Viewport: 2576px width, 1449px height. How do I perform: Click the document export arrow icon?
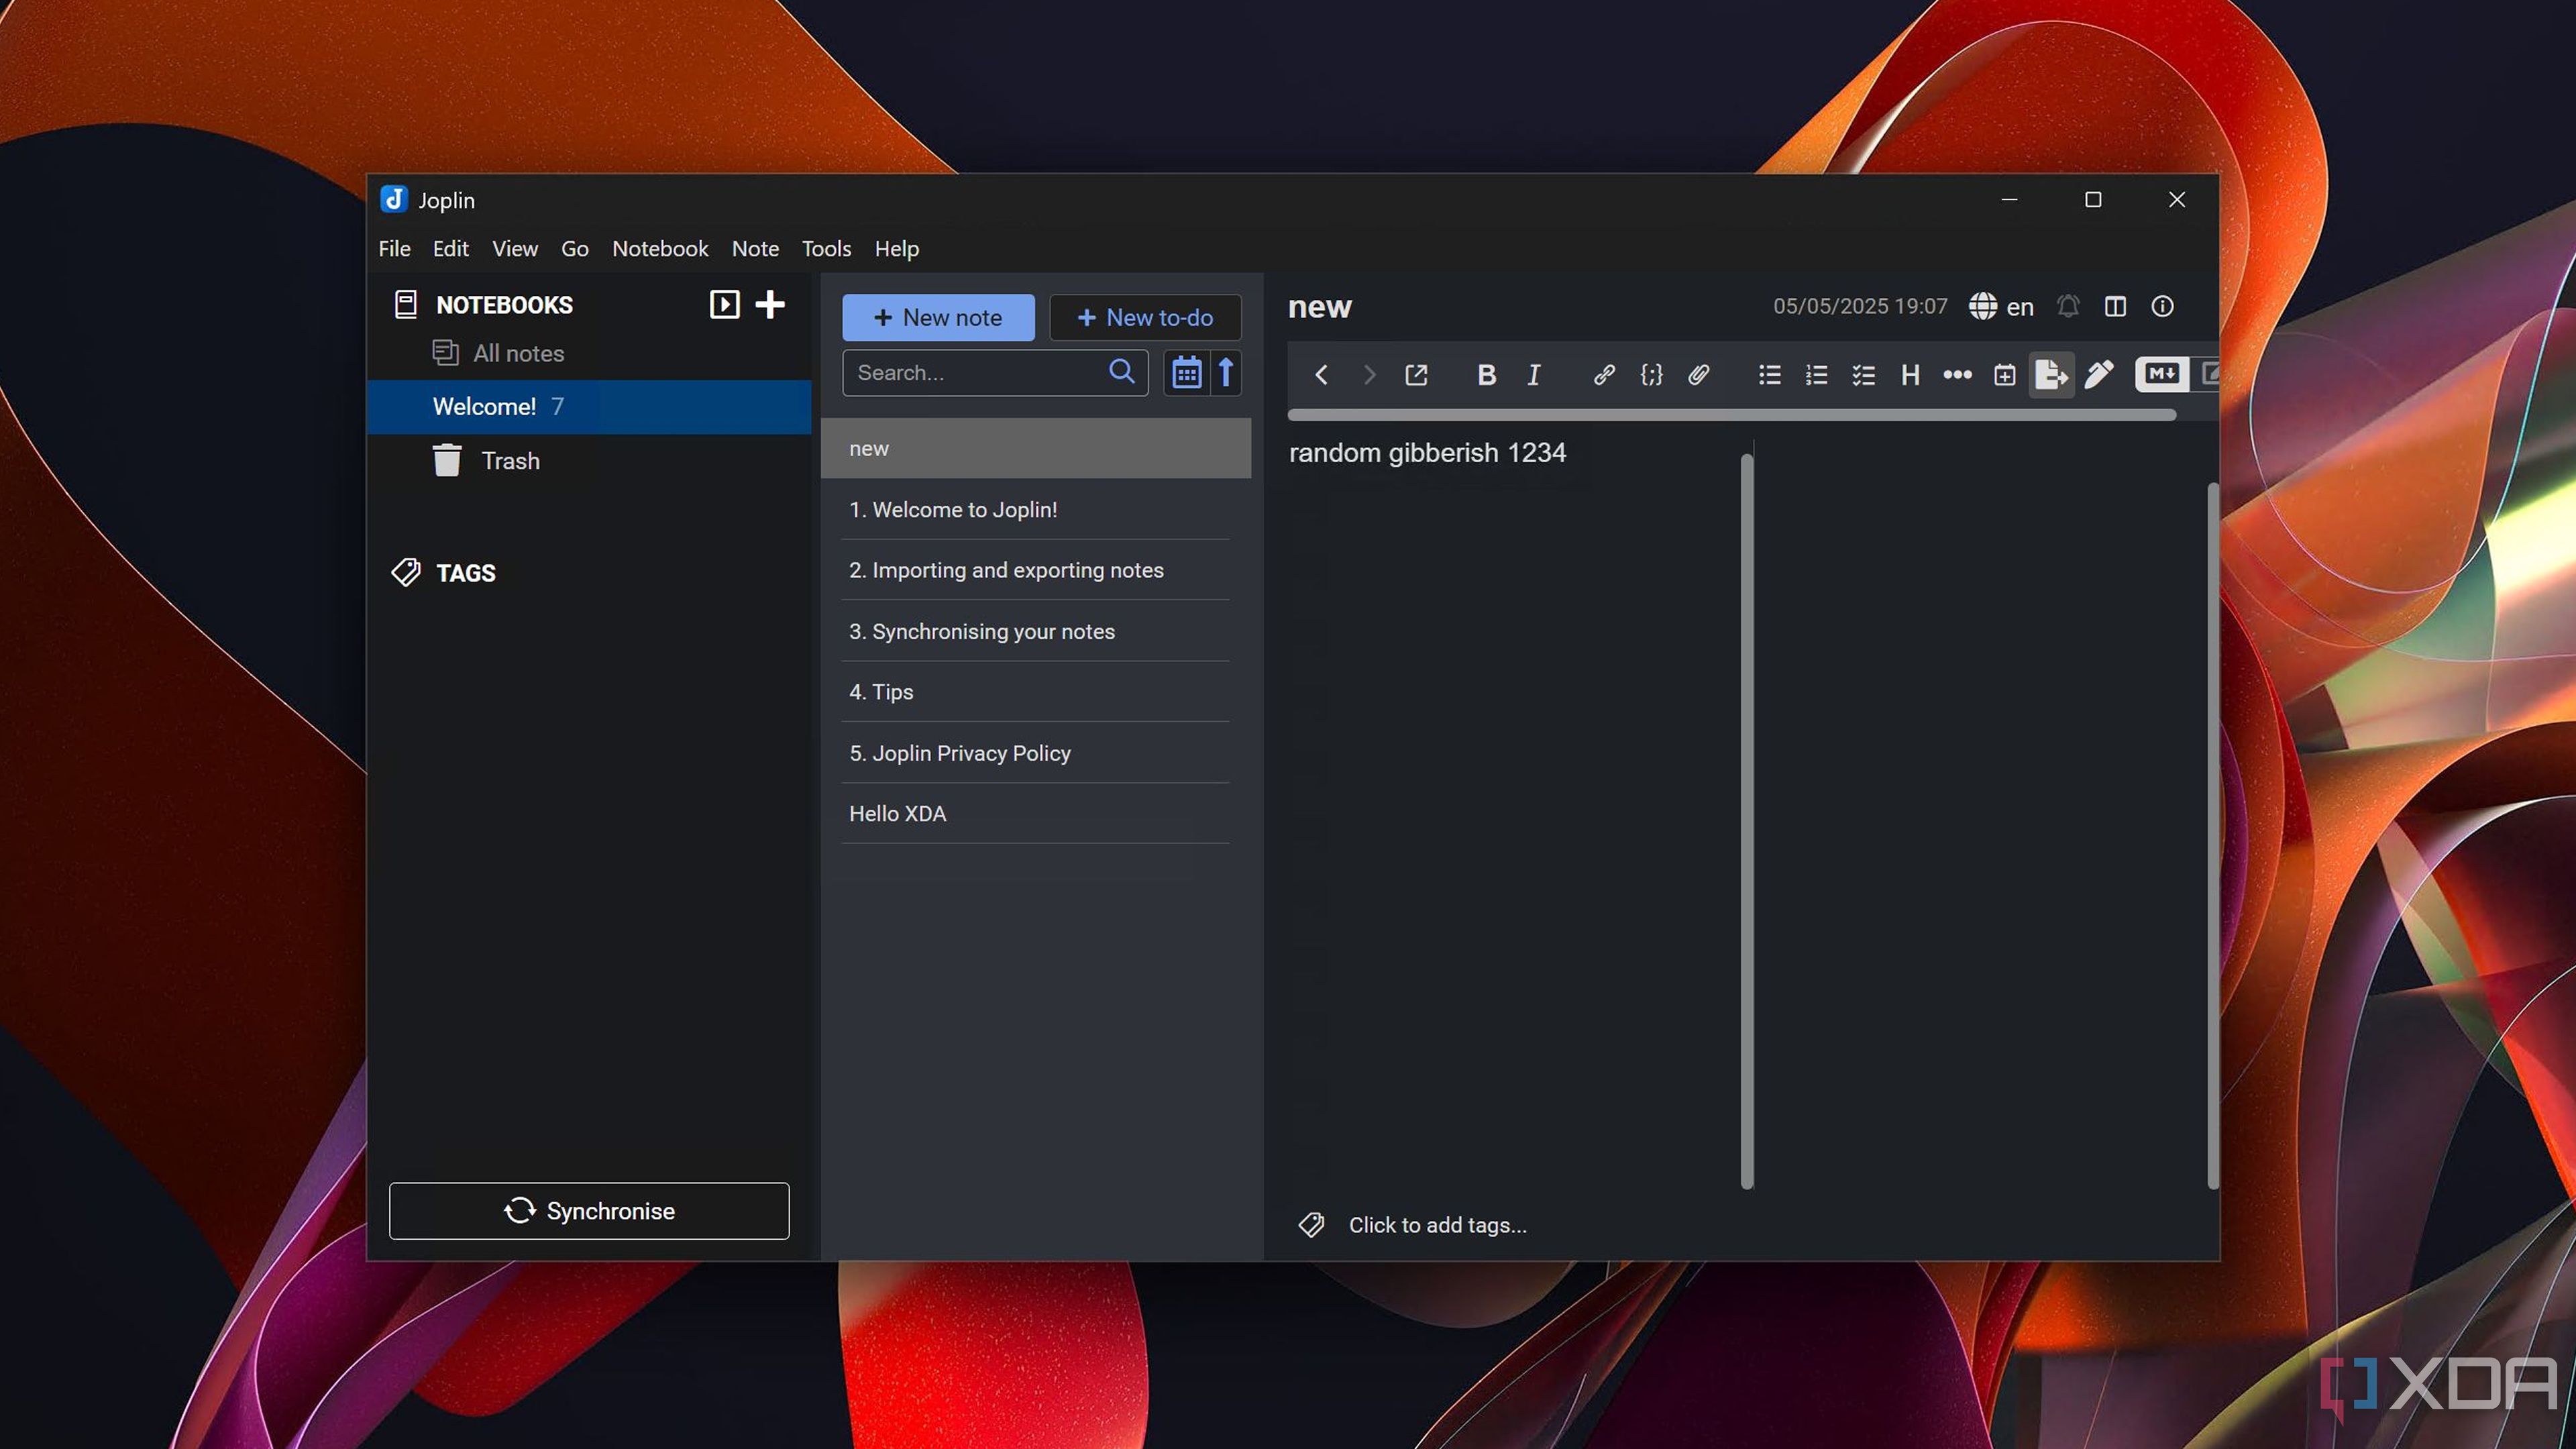[x=2051, y=374]
